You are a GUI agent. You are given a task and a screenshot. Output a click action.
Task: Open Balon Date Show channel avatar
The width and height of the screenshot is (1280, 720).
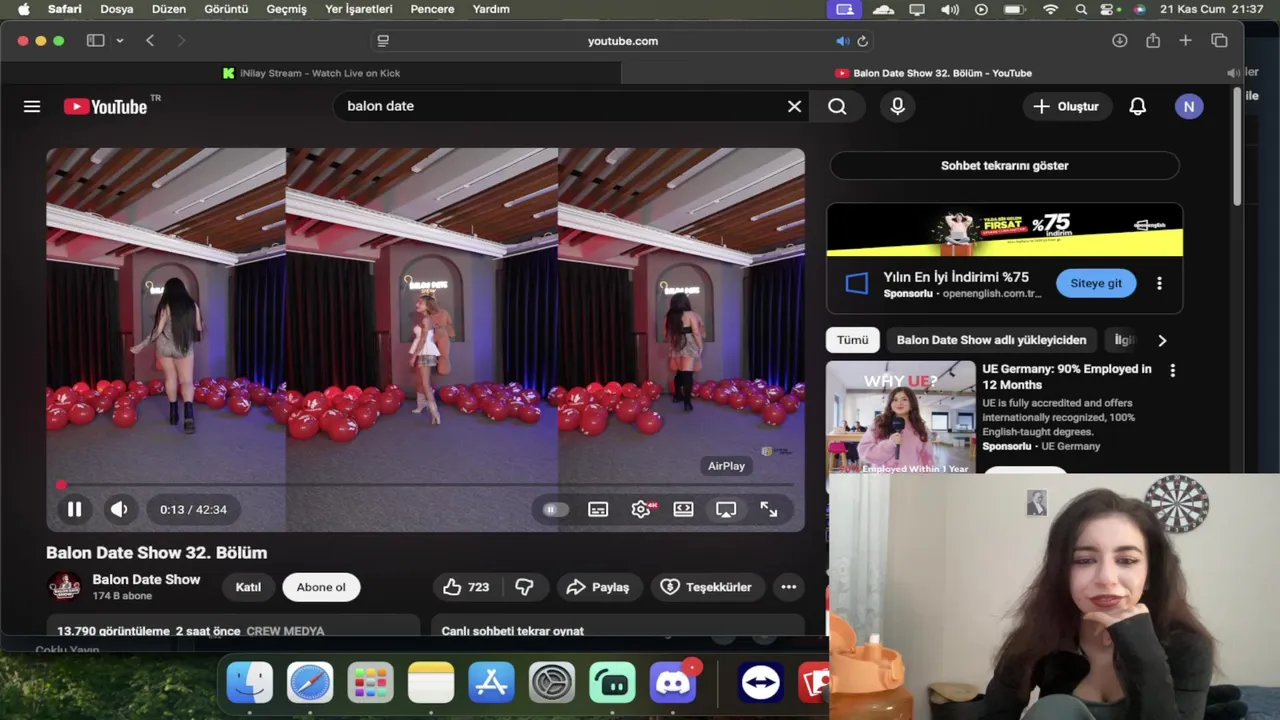[x=64, y=587]
